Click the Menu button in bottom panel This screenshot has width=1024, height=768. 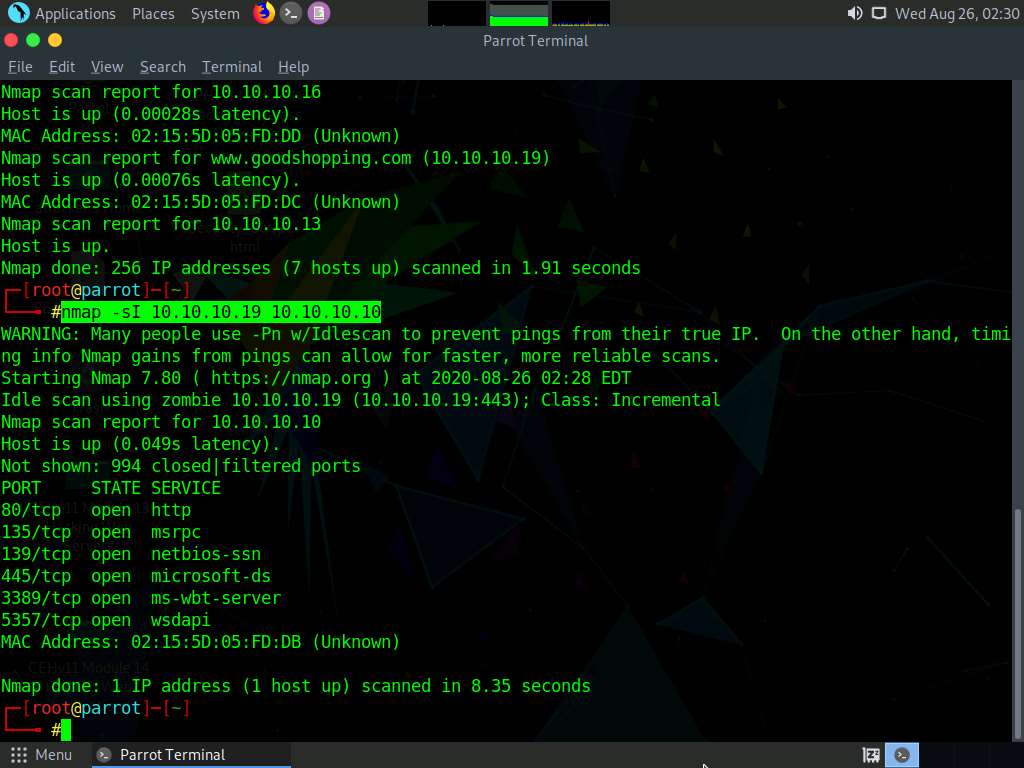[41, 755]
